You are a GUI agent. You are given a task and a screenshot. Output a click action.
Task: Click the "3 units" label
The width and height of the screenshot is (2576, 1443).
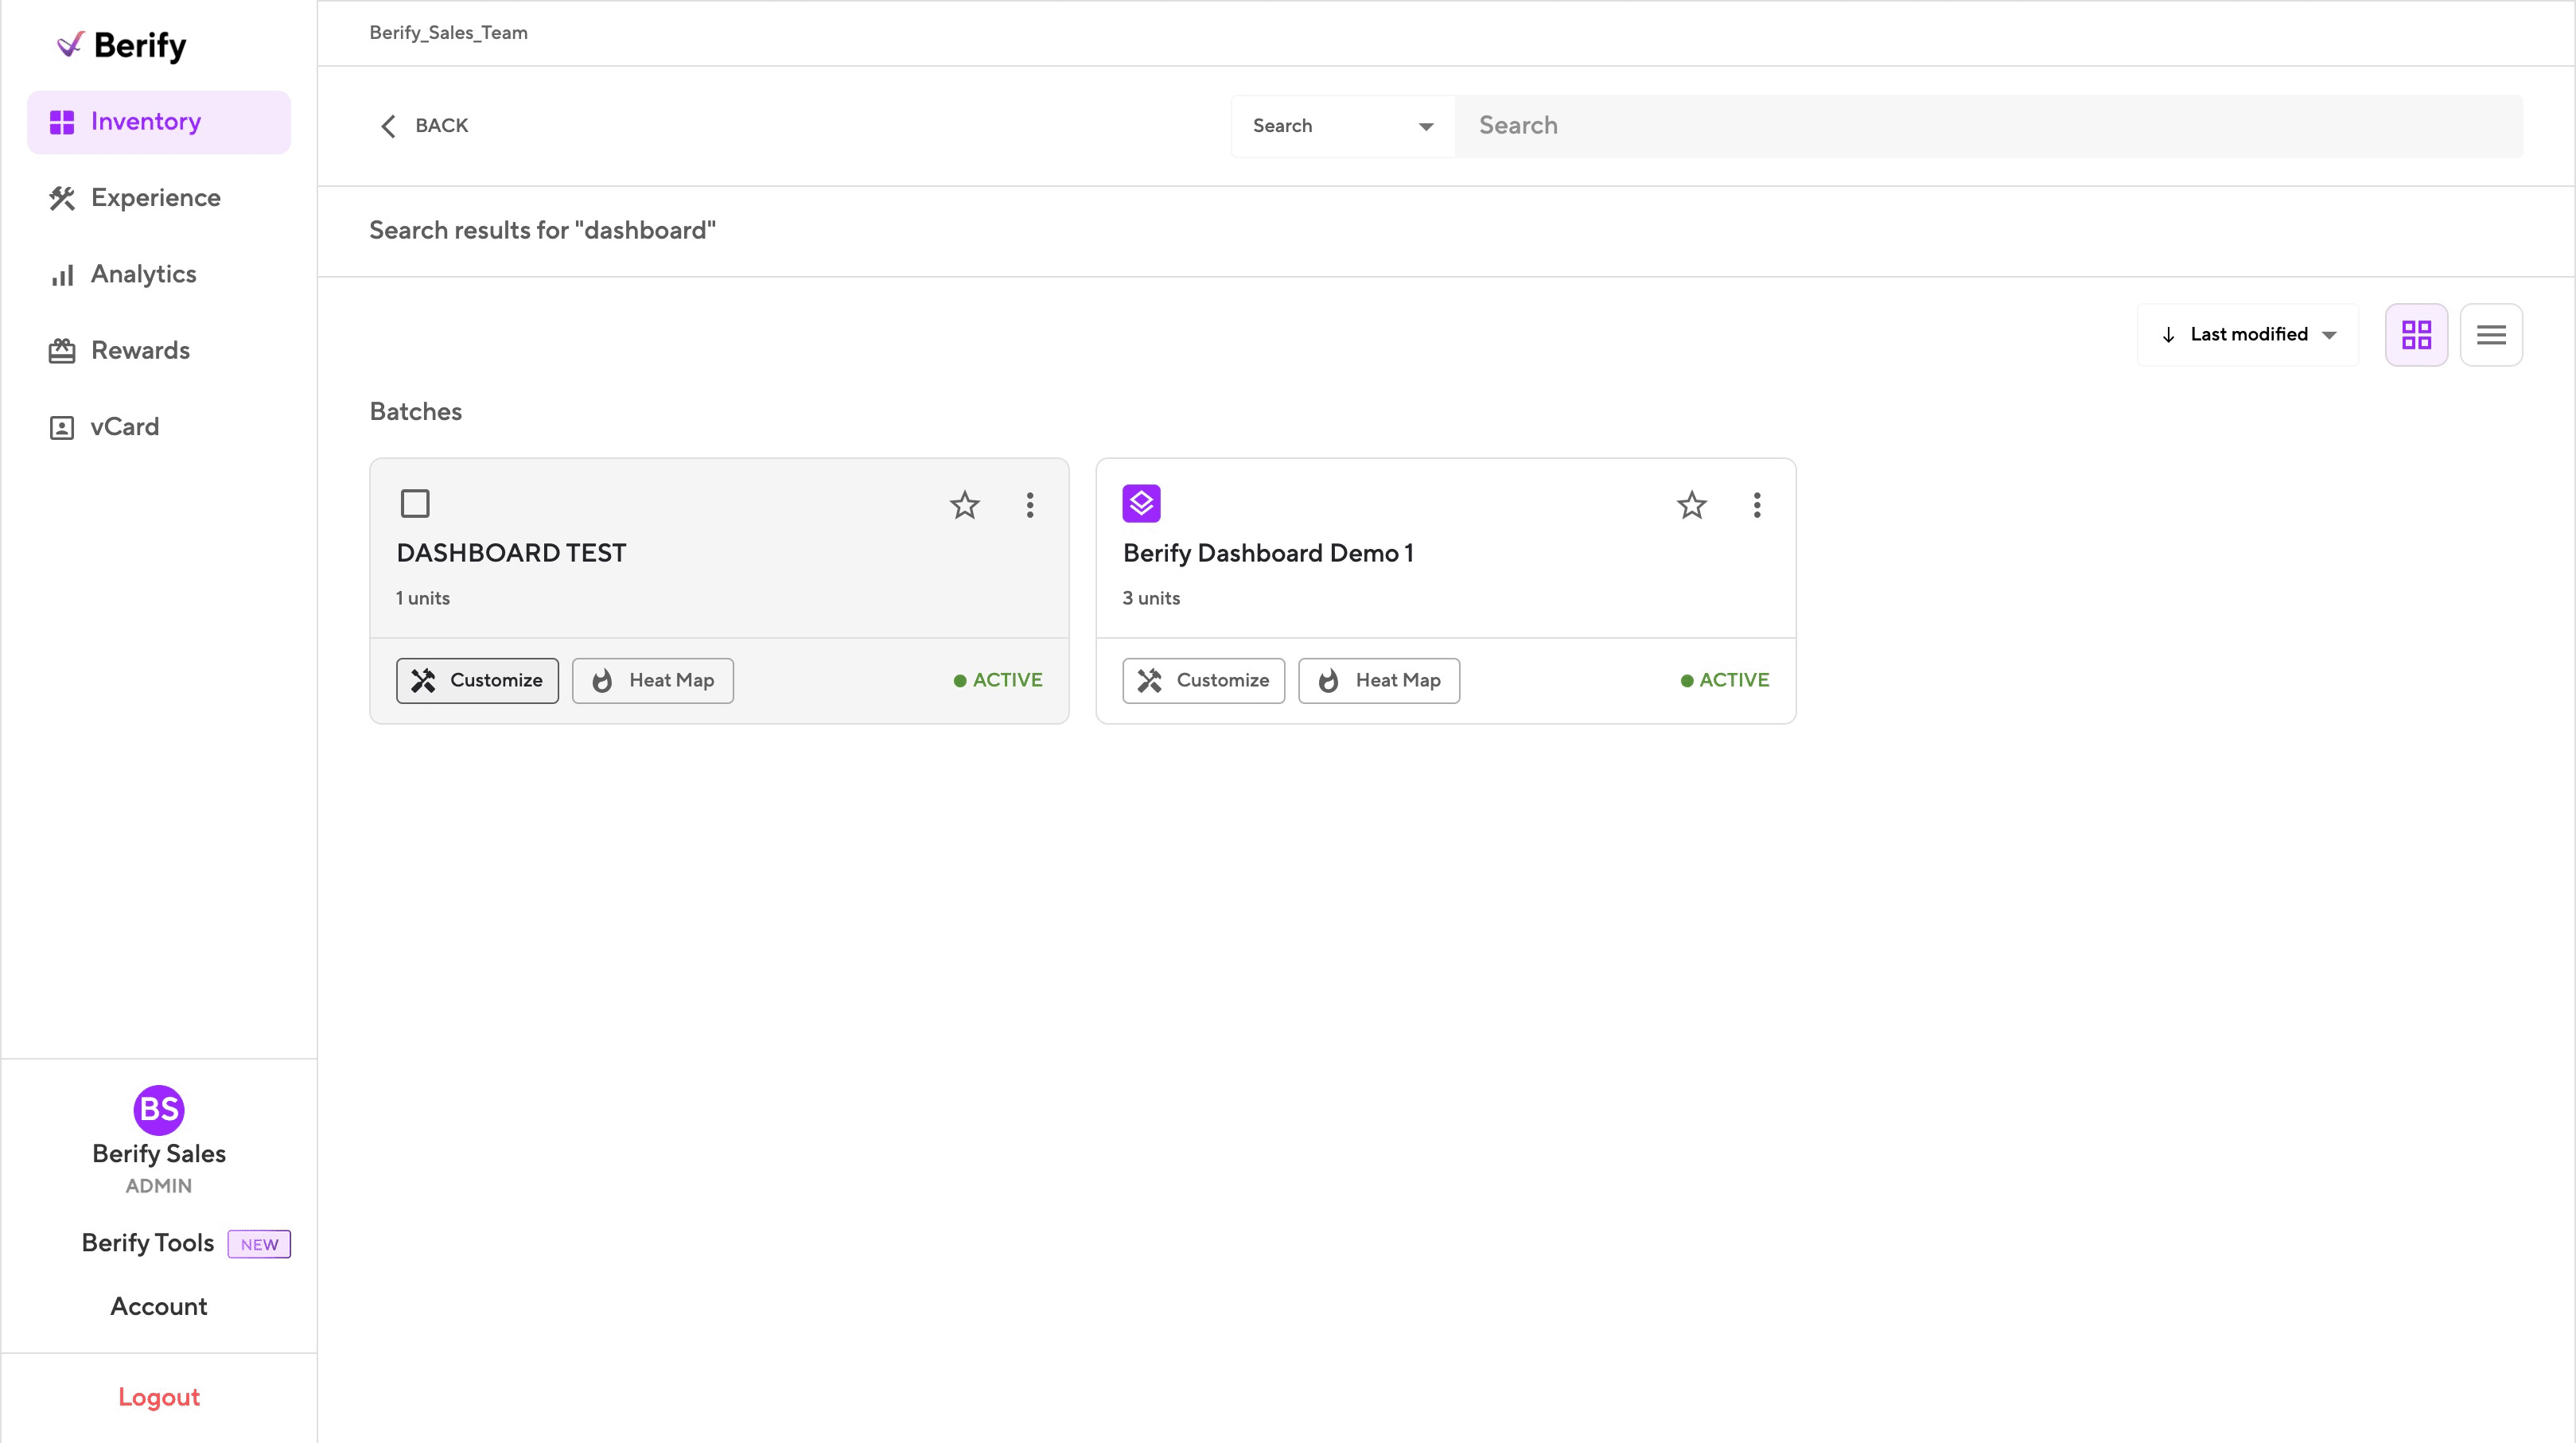pyautogui.click(x=1151, y=598)
